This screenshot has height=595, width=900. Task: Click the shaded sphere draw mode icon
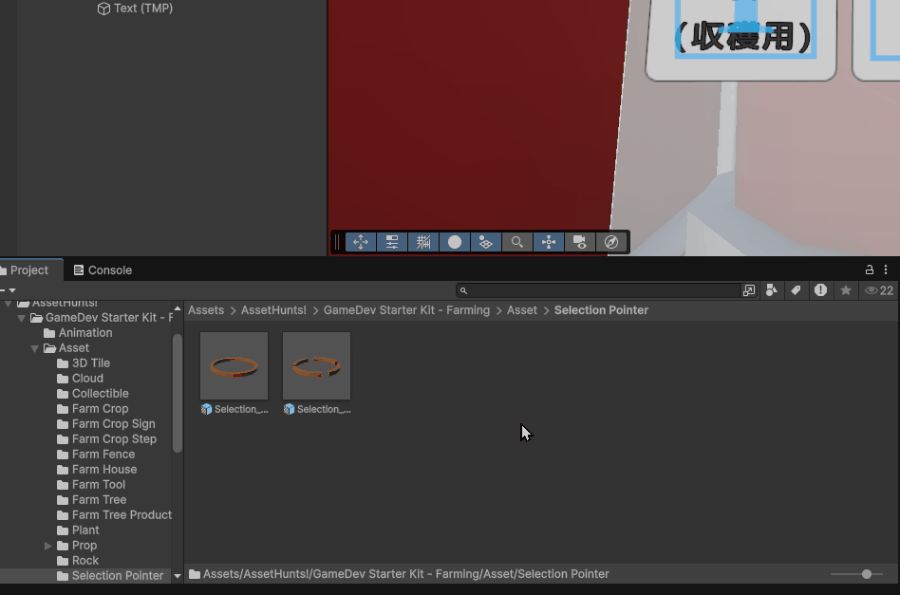coord(454,242)
